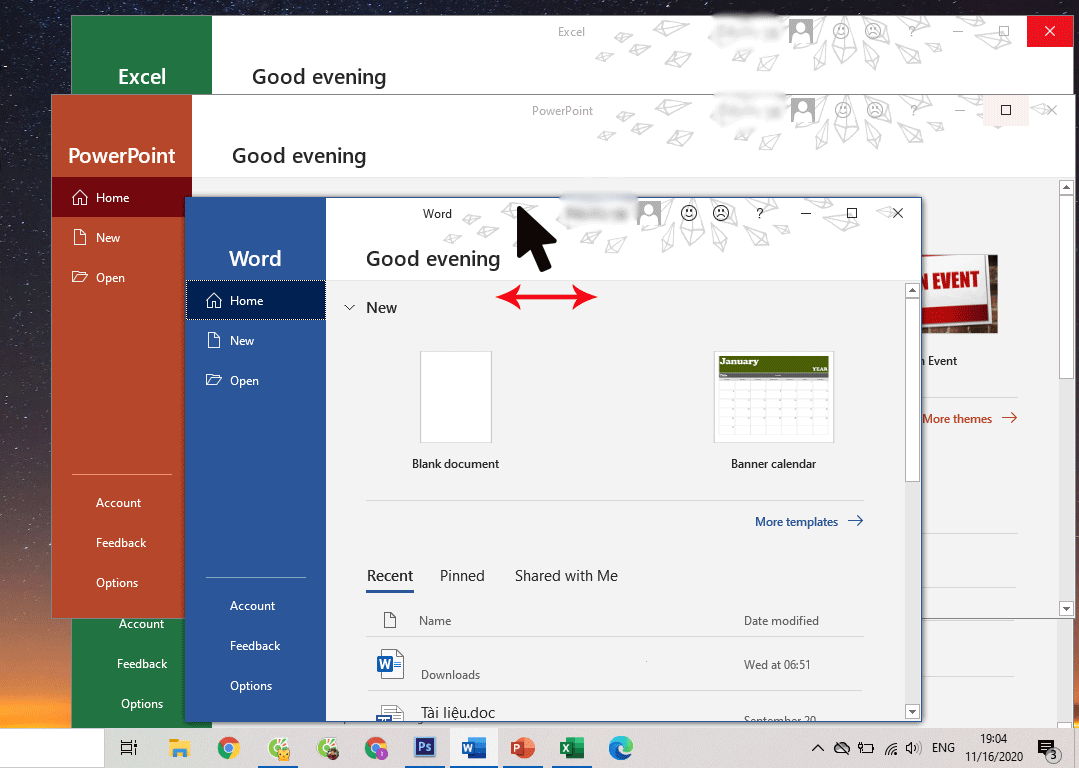Click the More templates link
Screen dimensions: 1079x768
tap(809, 522)
